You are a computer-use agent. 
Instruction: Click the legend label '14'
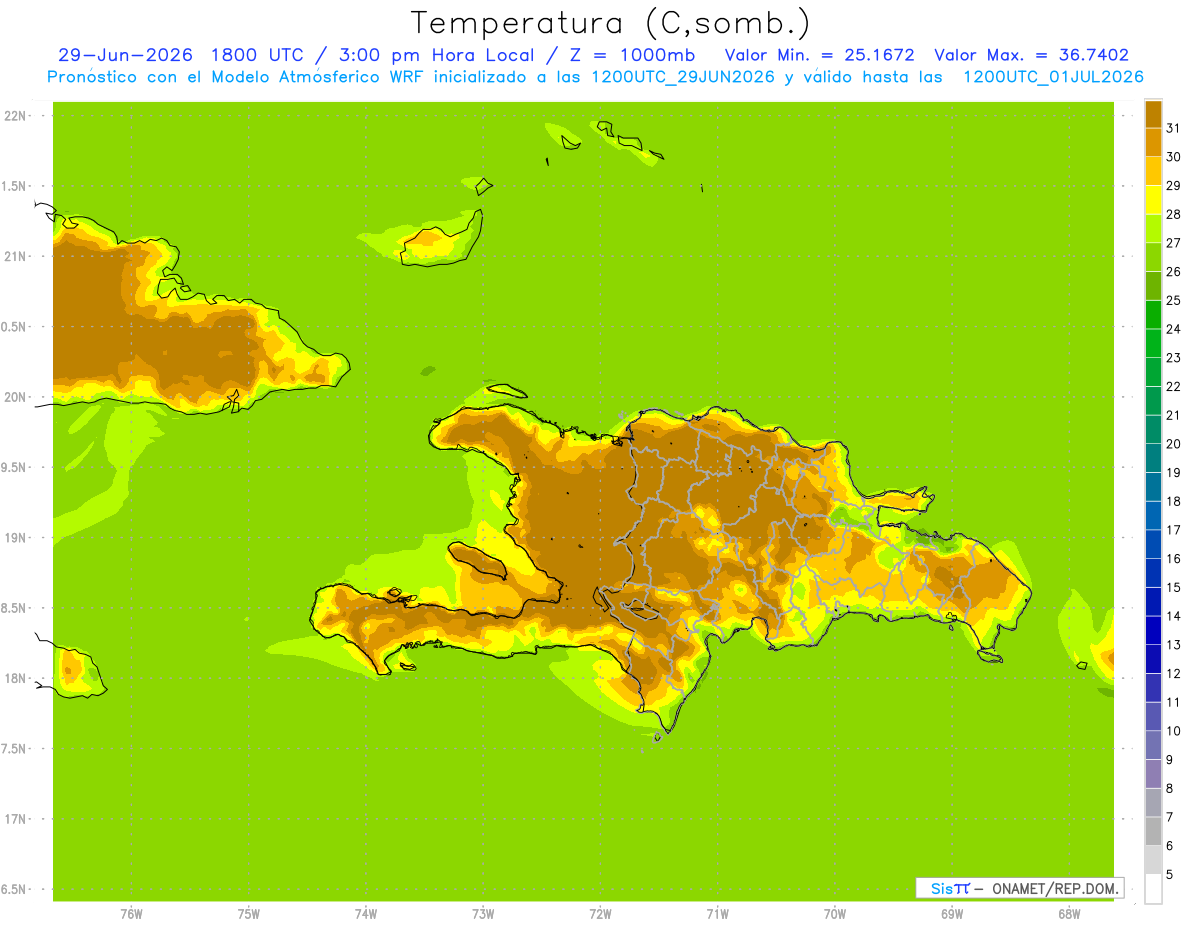point(1173,616)
